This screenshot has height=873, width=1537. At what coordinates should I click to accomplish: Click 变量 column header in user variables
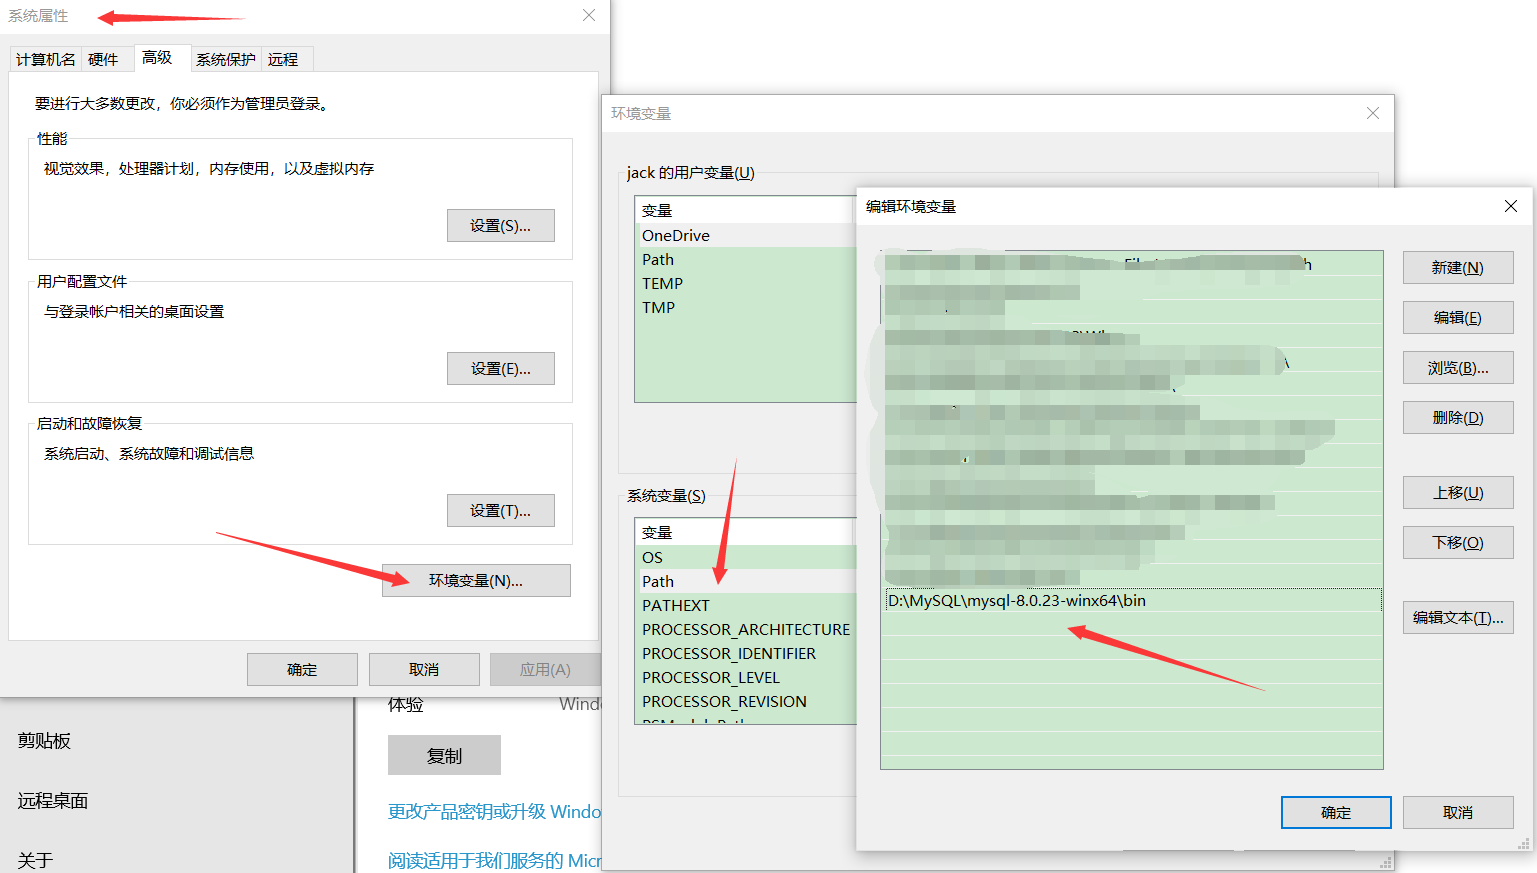pyautogui.click(x=746, y=210)
